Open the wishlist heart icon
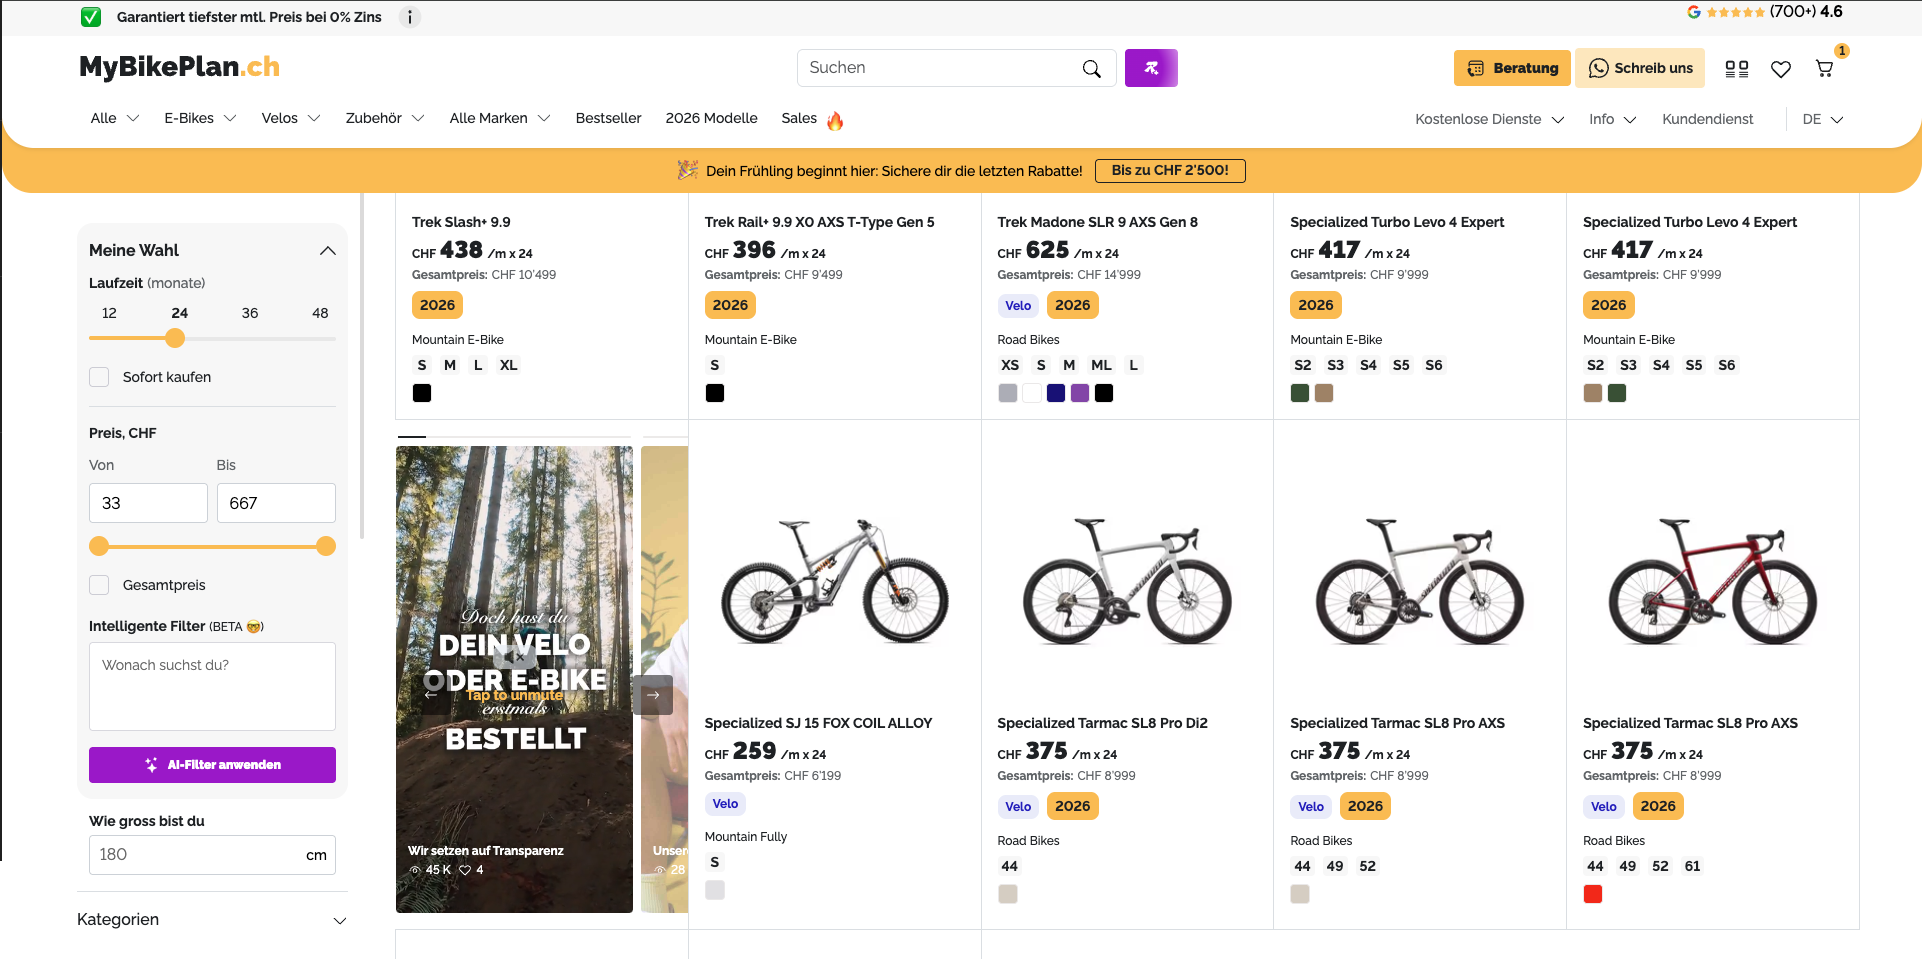The image size is (1922, 959). (1781, 68)
